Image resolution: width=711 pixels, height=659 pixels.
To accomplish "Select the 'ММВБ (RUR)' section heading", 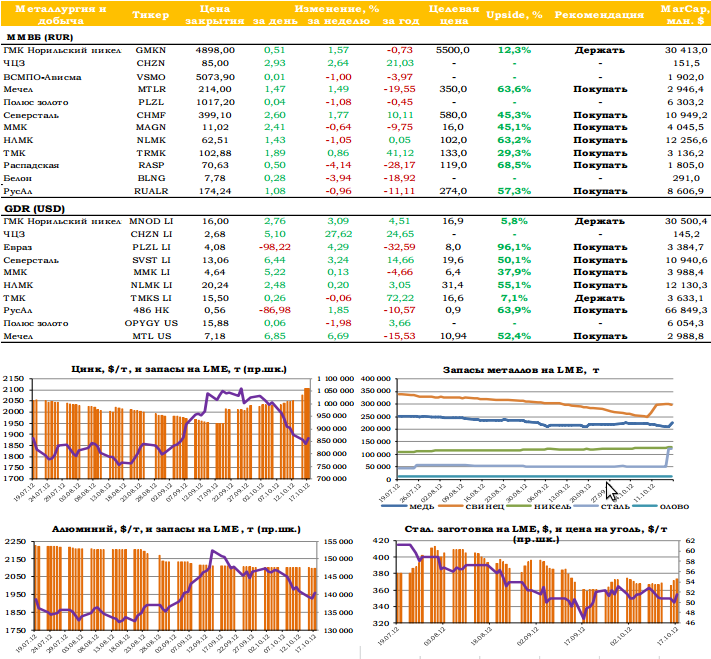I will coord(40,37).
